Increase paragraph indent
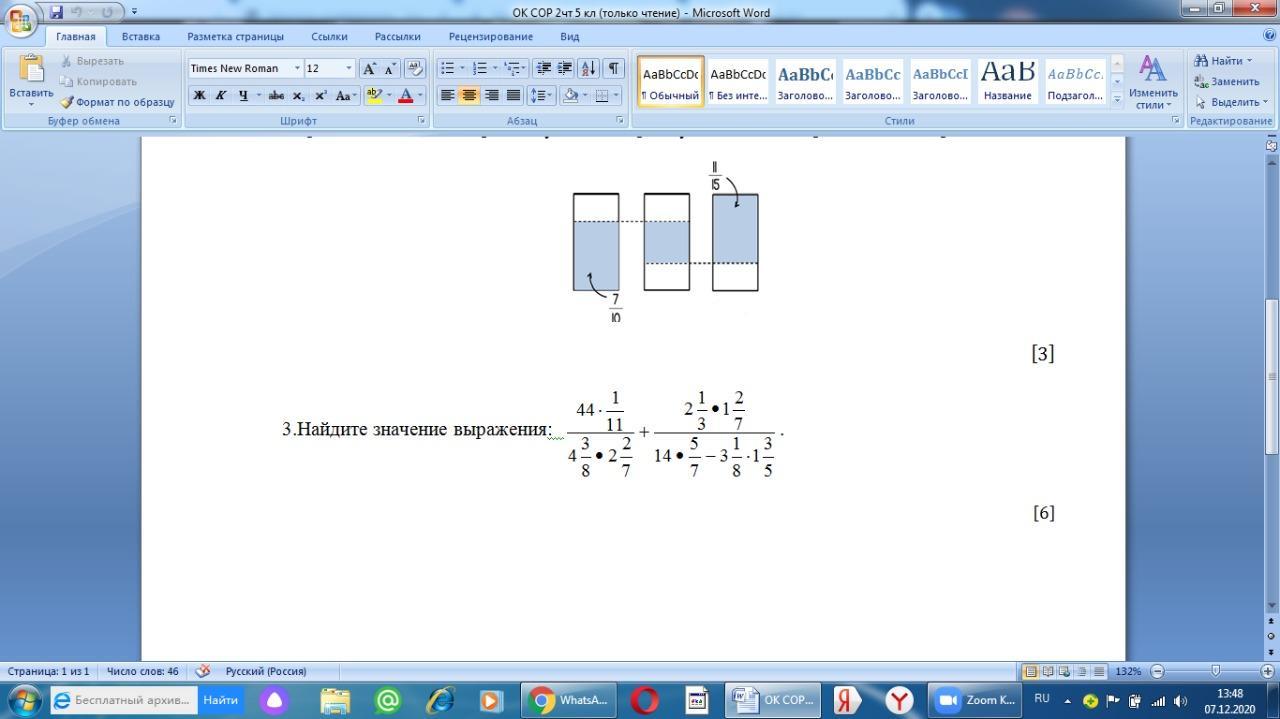This screenshot has height=719, width=1280. point(565,68)
